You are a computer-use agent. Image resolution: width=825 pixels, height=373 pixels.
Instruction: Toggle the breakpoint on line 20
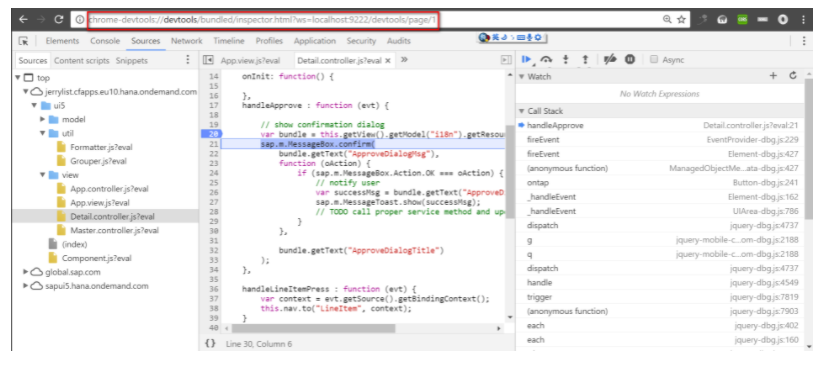click(x=212, y=134)
